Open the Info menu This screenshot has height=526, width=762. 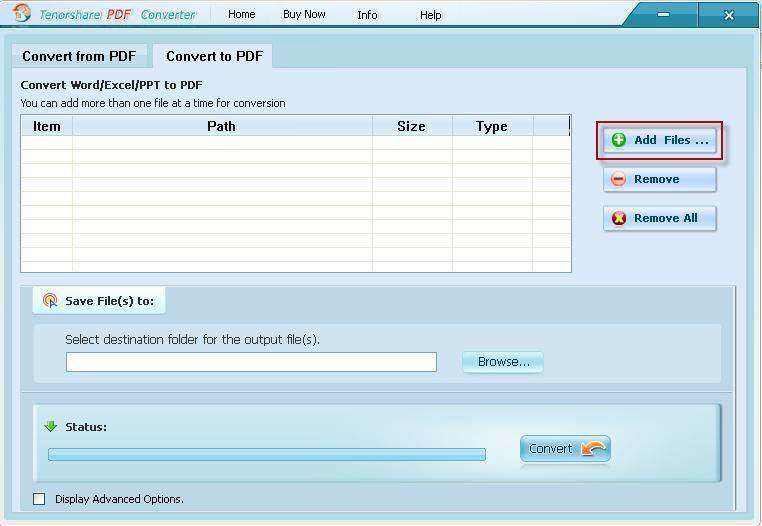pos(367,15)
